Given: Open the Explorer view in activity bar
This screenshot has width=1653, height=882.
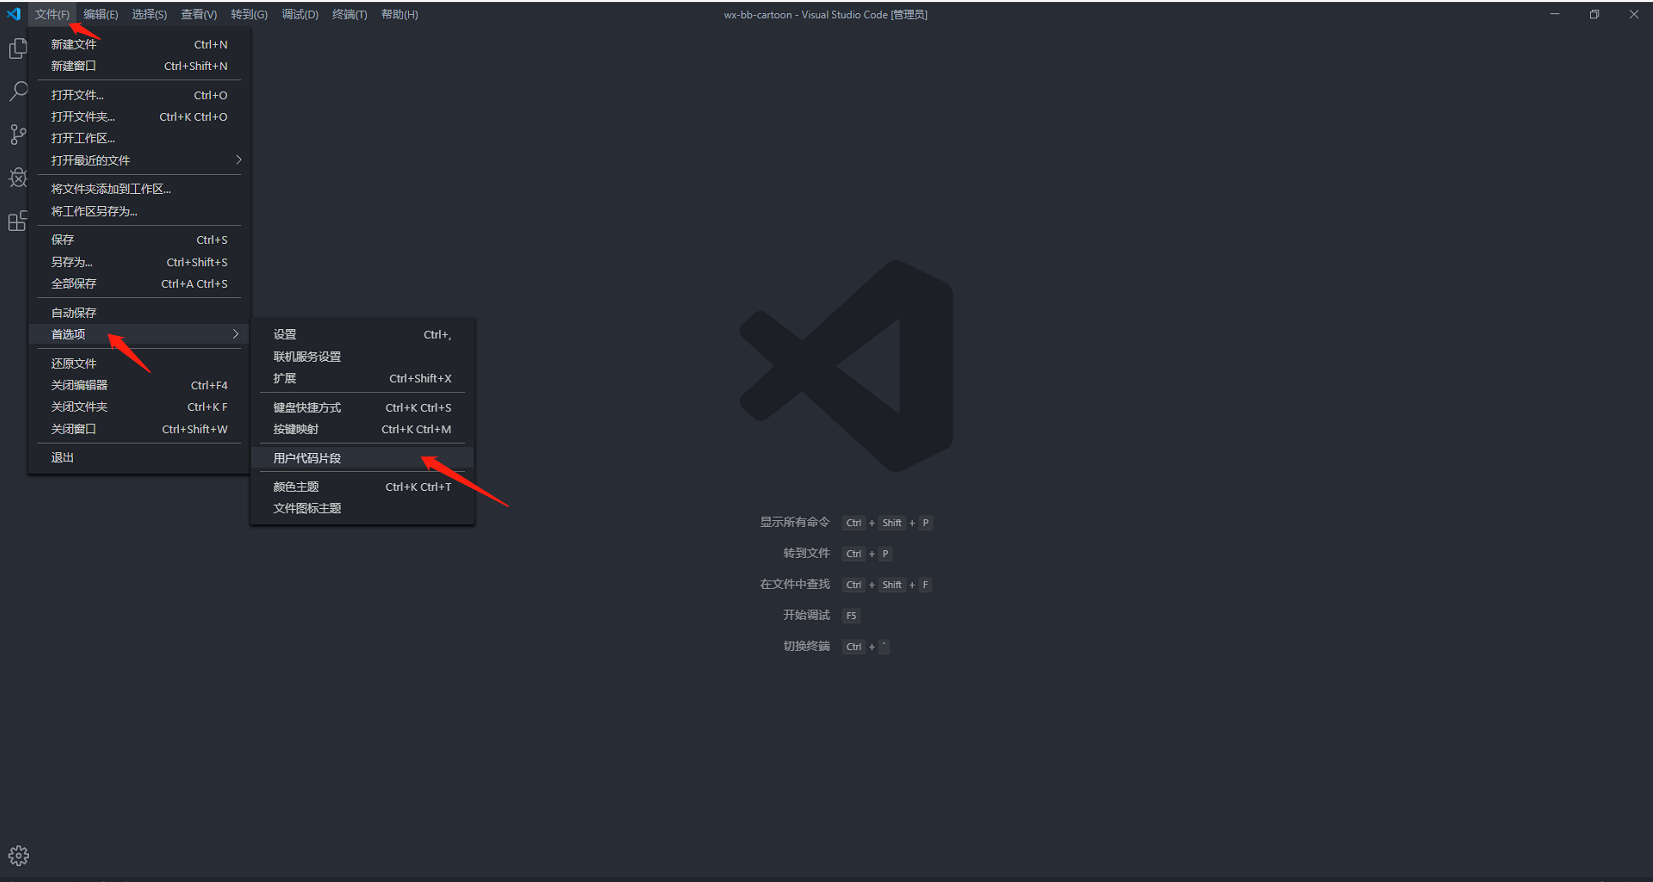Looking at the screenshot, I should click(x=18, y=48).
